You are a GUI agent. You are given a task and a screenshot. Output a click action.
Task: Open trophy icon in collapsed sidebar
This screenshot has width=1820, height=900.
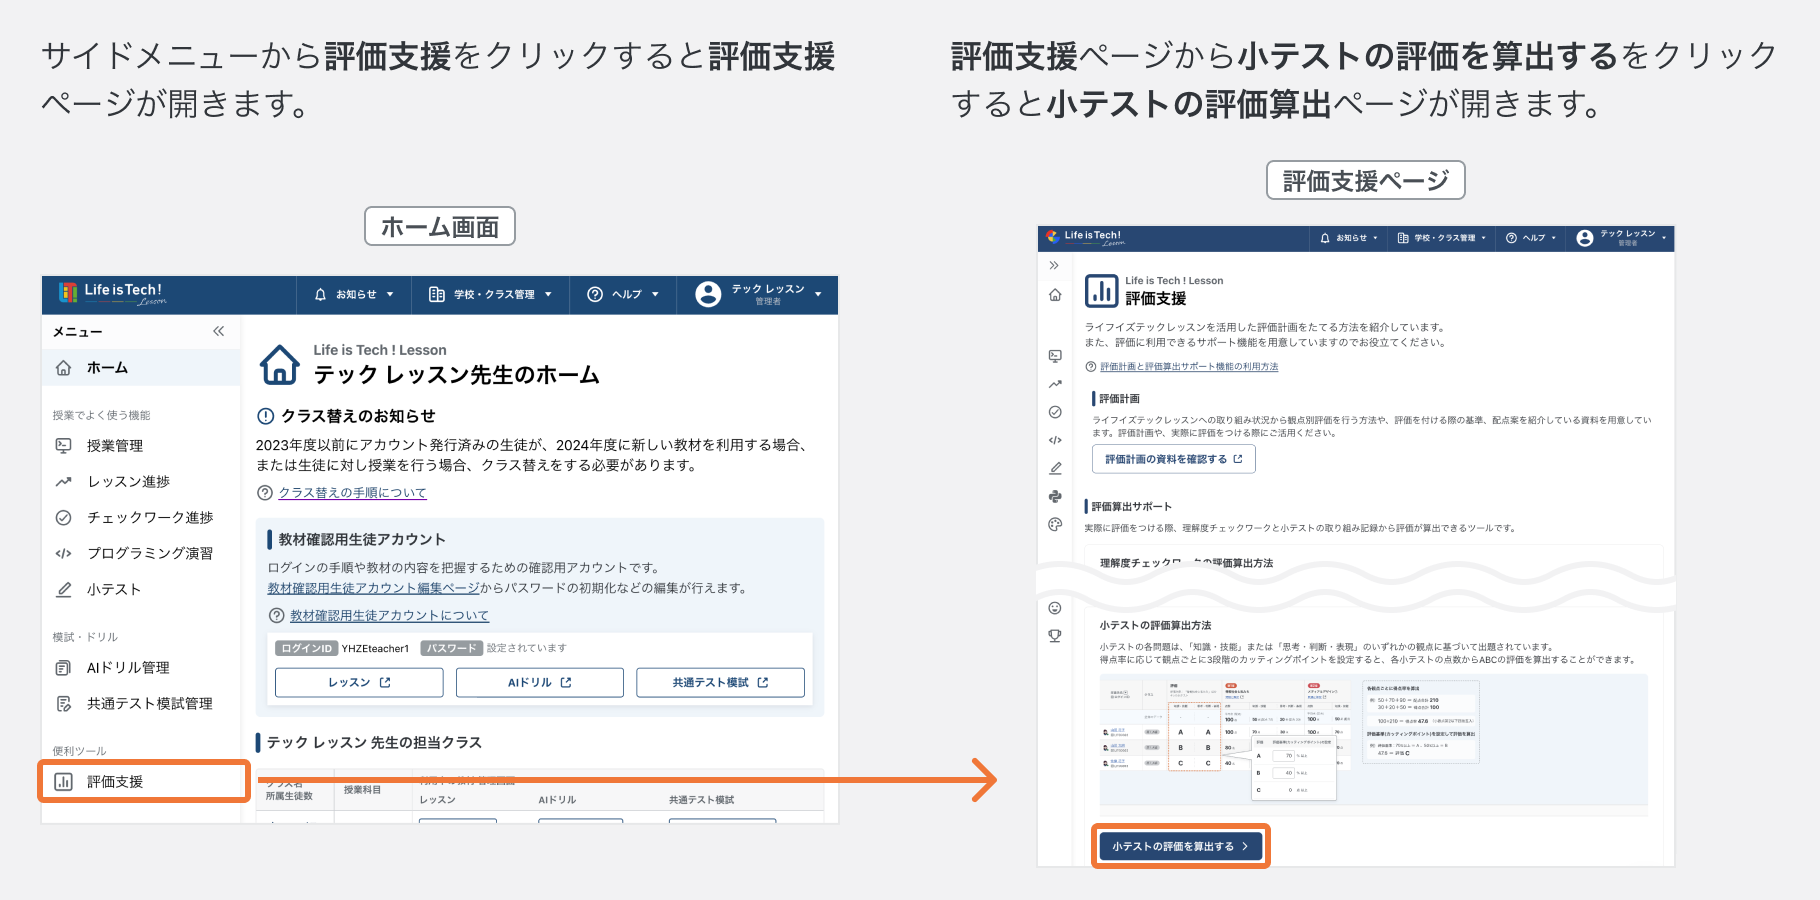pos(1055,636)
